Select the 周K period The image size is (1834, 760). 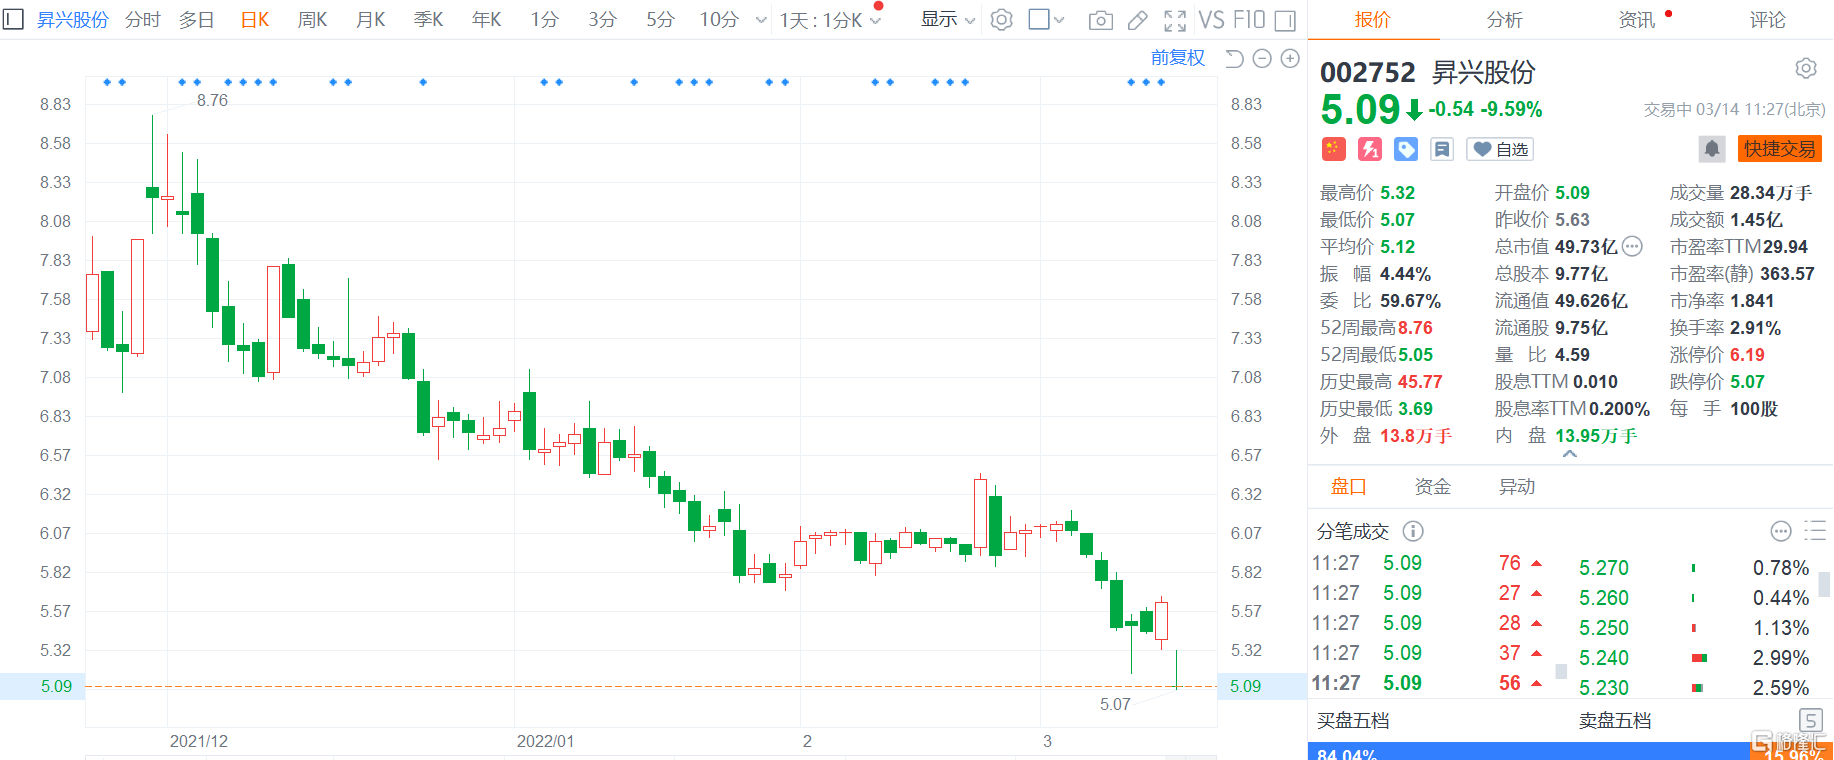313,20
